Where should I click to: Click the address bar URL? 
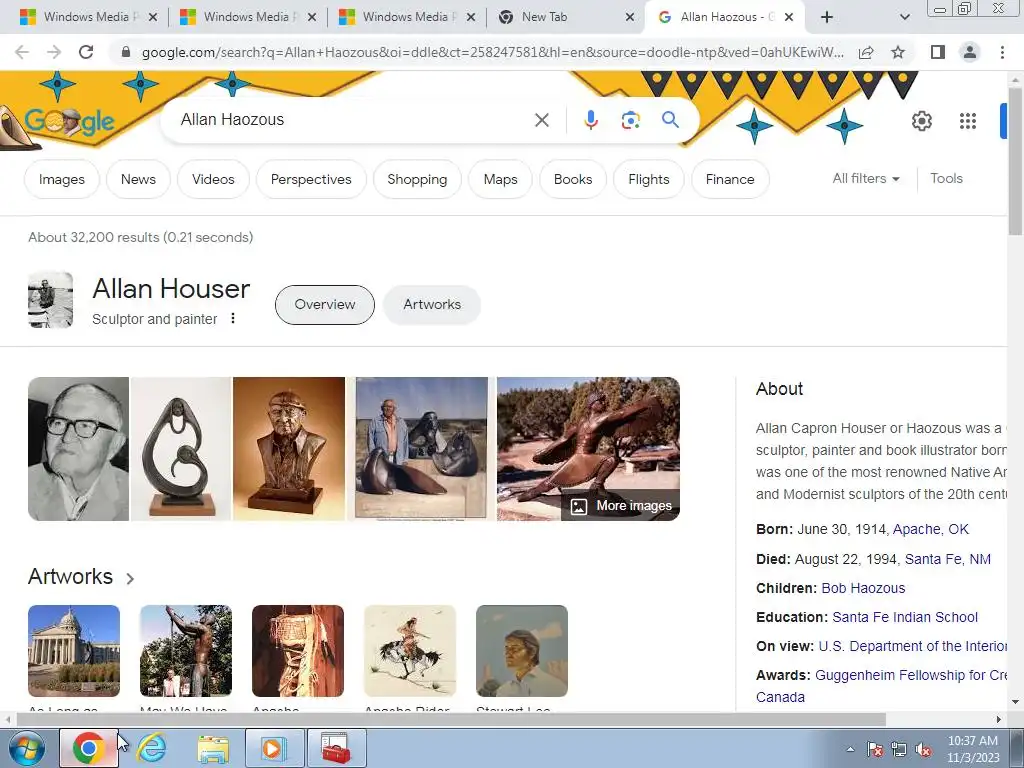pyautogui.click(x=492, y=52)
